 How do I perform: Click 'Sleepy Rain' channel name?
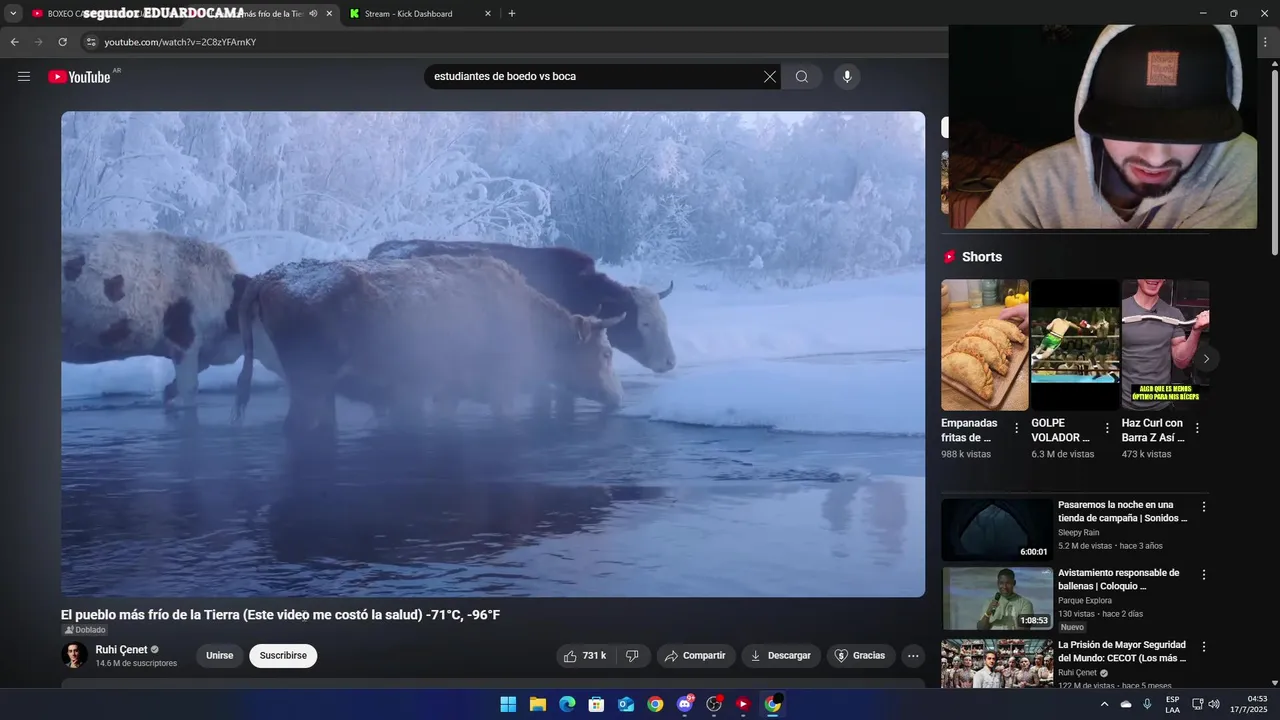1078,533
